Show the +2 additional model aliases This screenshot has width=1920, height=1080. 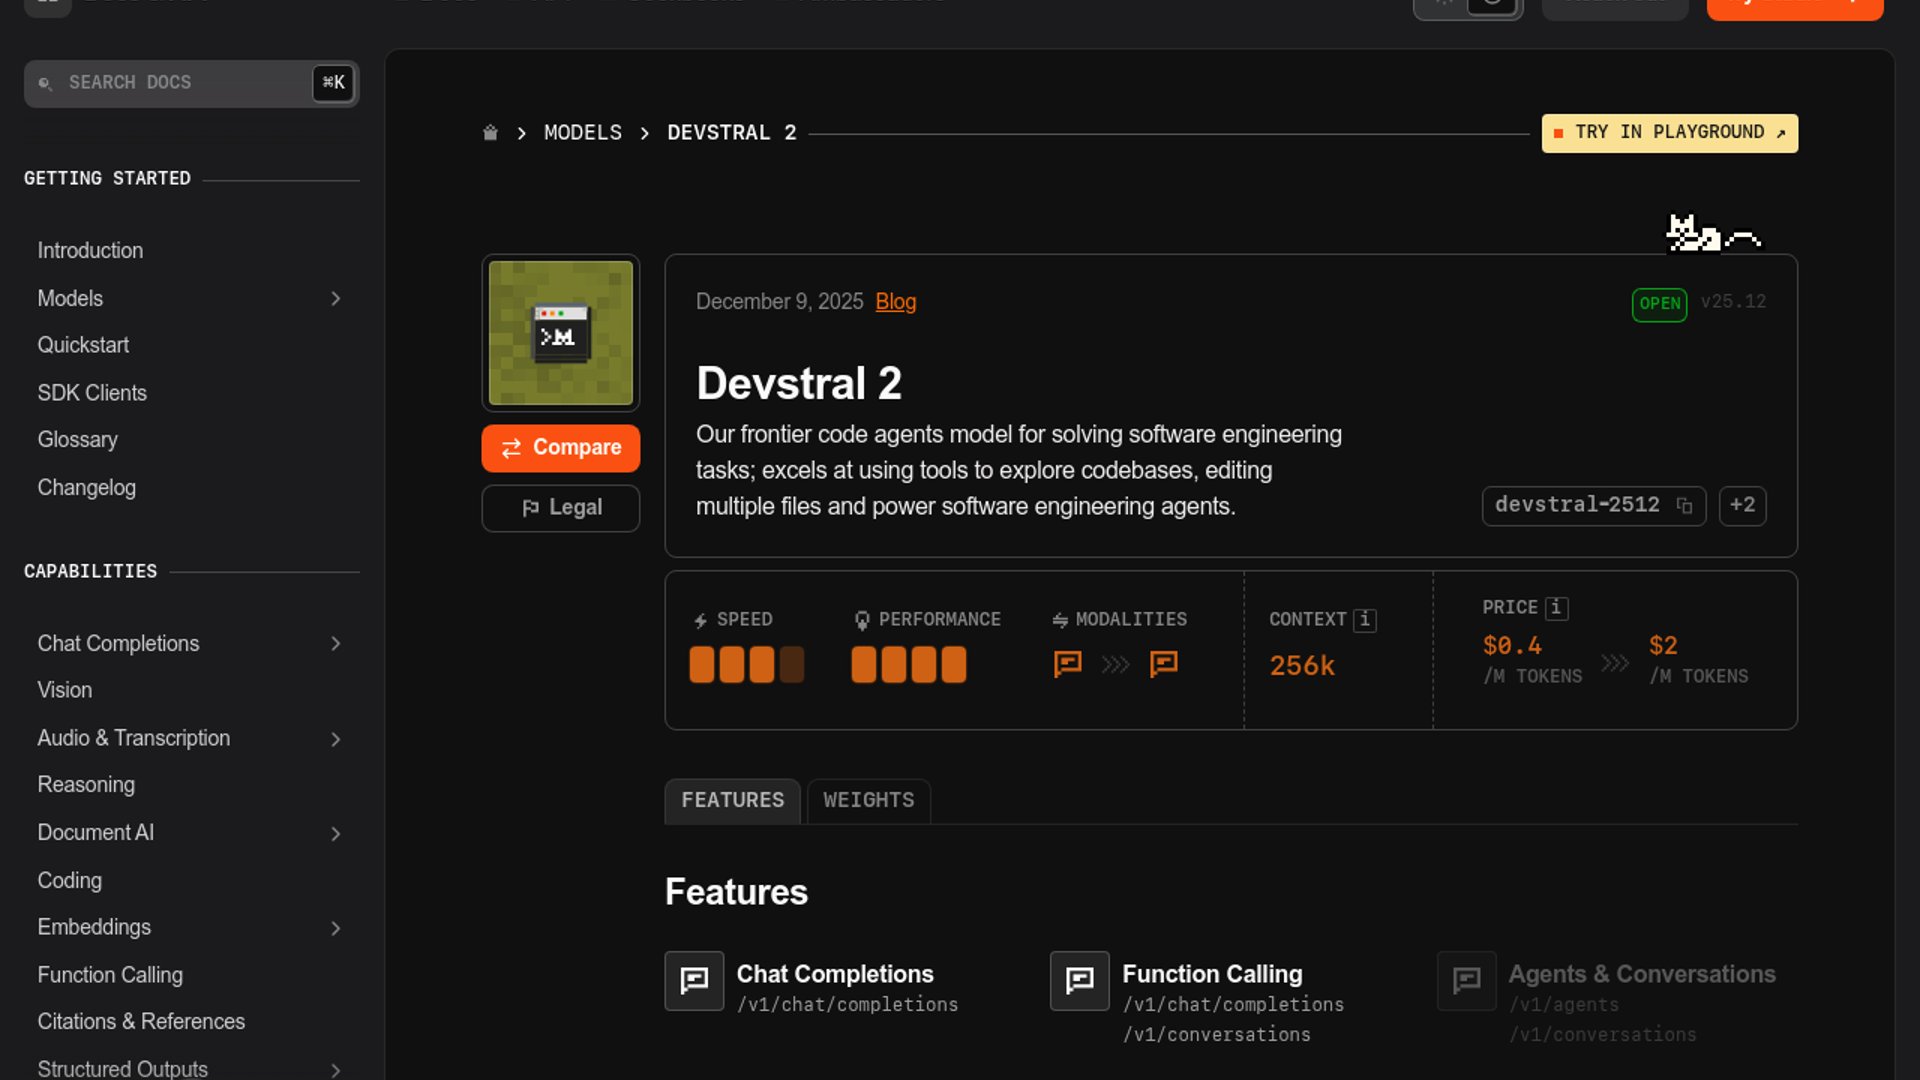pos(1742,506)
